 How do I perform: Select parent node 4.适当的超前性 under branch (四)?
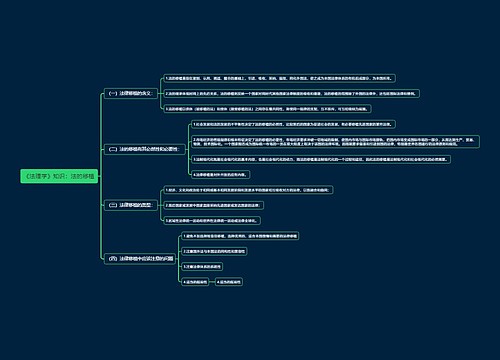195,282
